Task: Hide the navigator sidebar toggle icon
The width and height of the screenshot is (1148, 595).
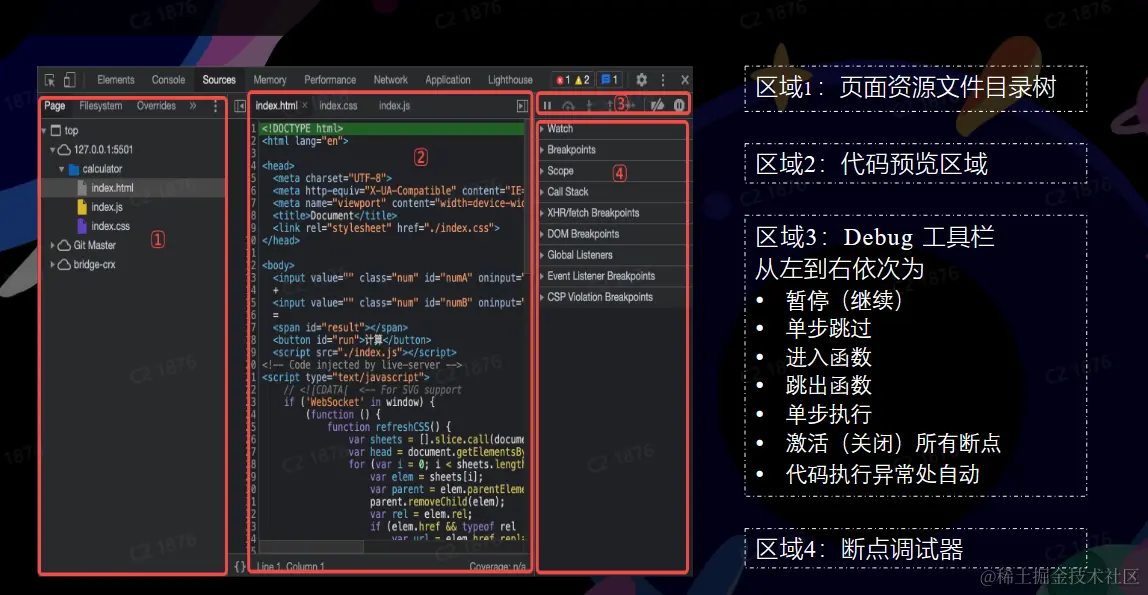Action: tap(240, 106)
